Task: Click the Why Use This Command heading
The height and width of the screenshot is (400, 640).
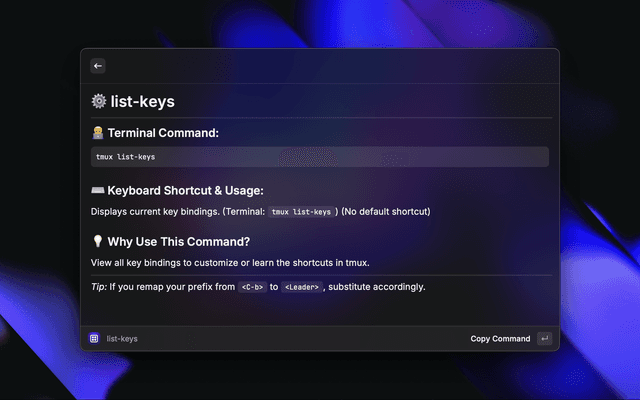Action: point(178,241)
